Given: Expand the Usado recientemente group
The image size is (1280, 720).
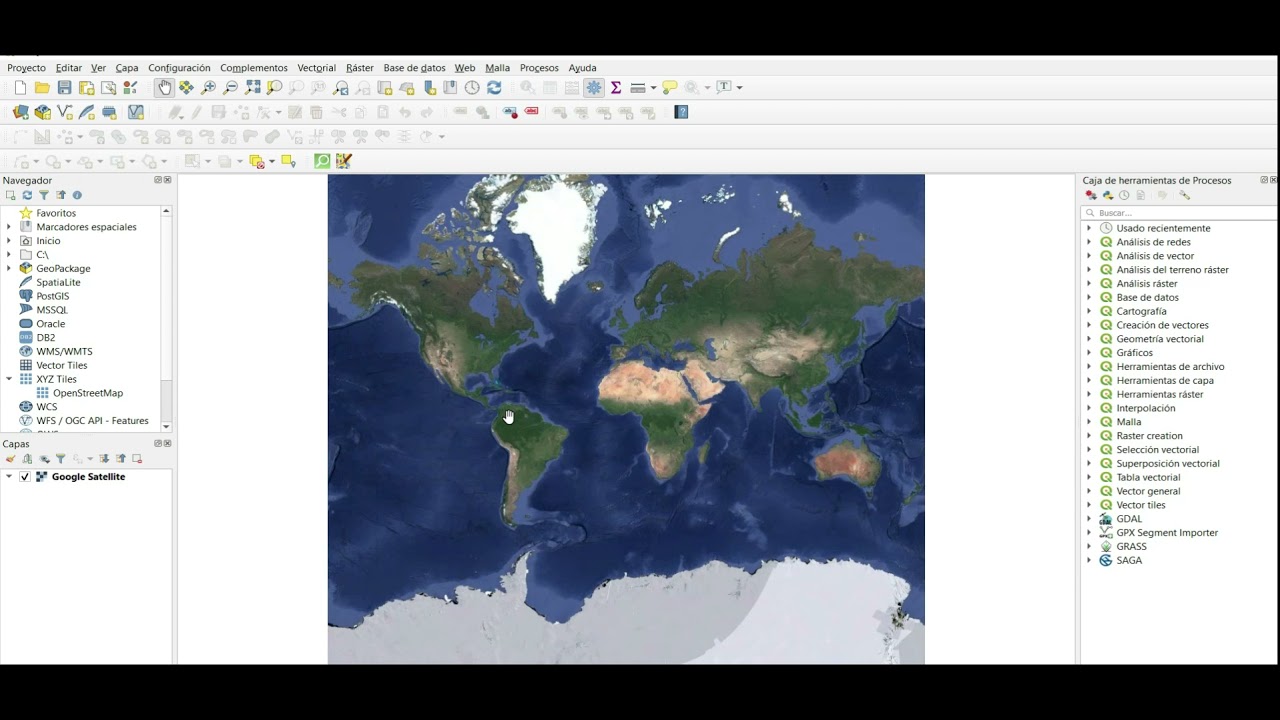Looking at the screenshot, I should click(1089, 228).
